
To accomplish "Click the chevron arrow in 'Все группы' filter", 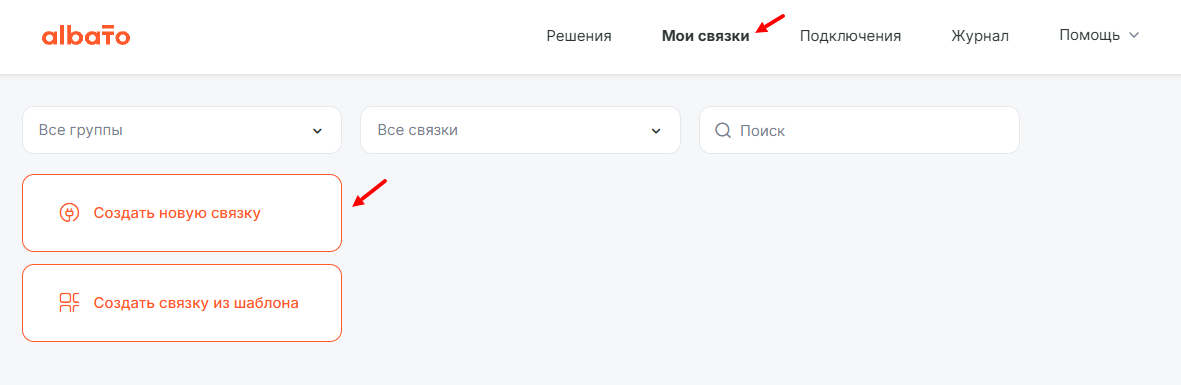I will [x=317, y=131].
